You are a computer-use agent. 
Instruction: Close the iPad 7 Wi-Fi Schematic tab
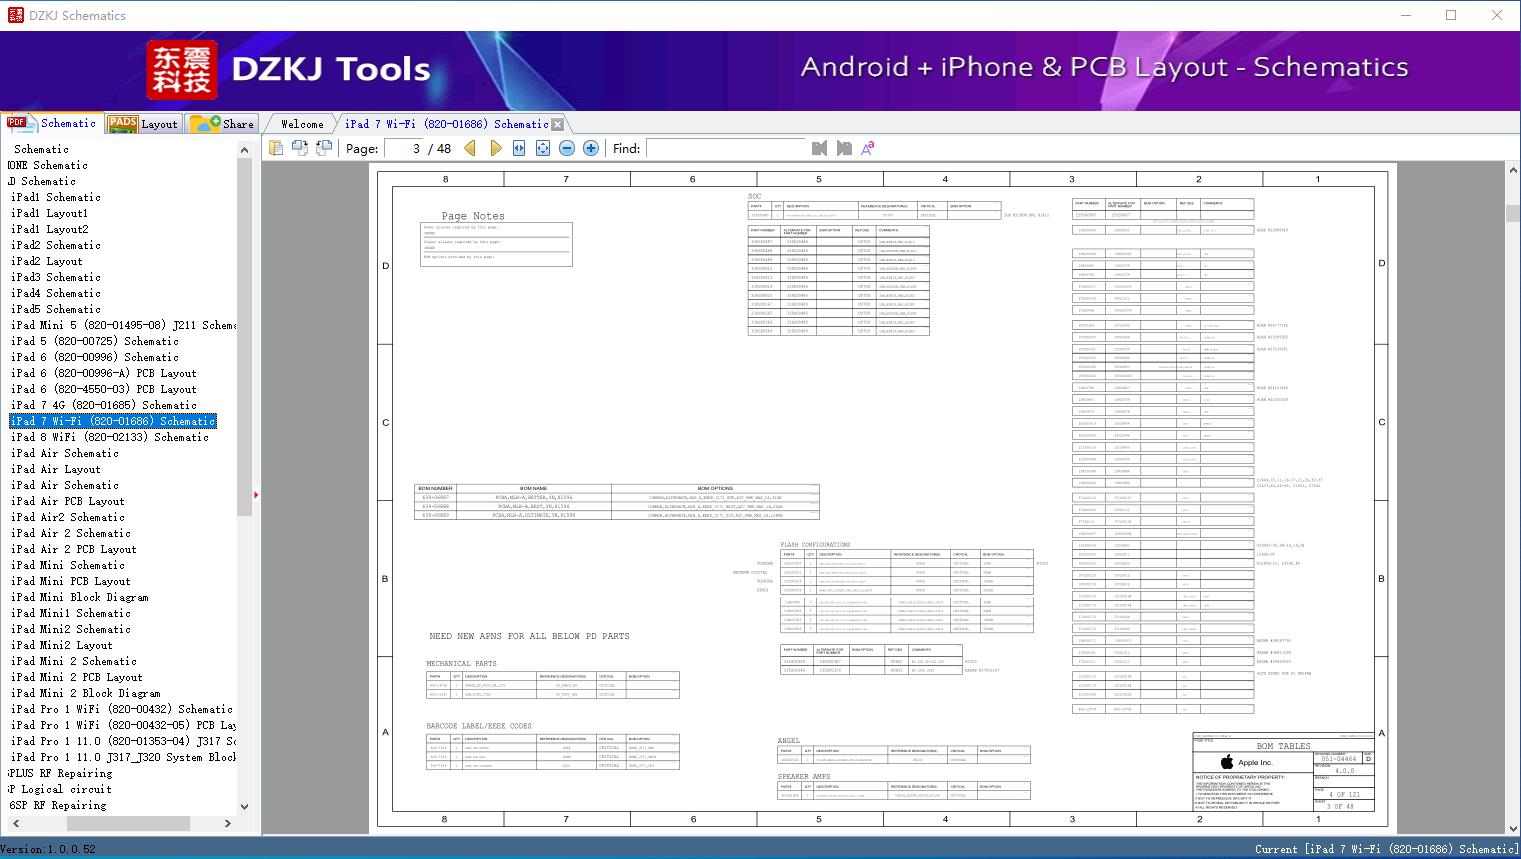[558, 124]
